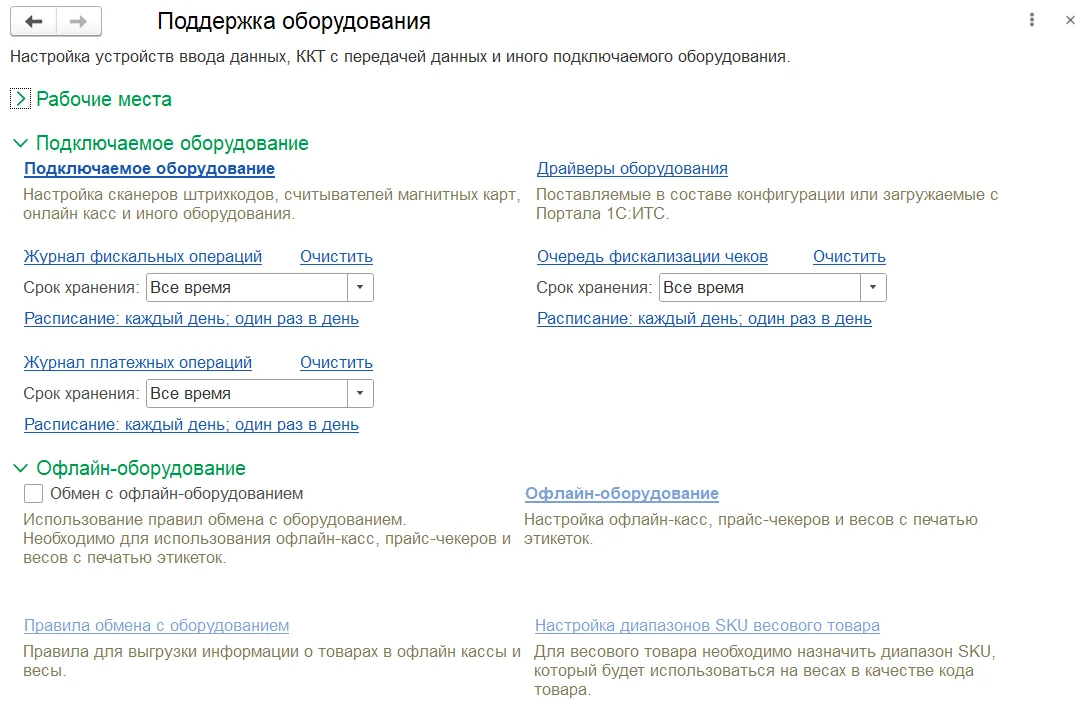Screen dimensions: 1087x717
Task: Open Настройка диапазонов SKU весового товара
Action: pos(707,625)
